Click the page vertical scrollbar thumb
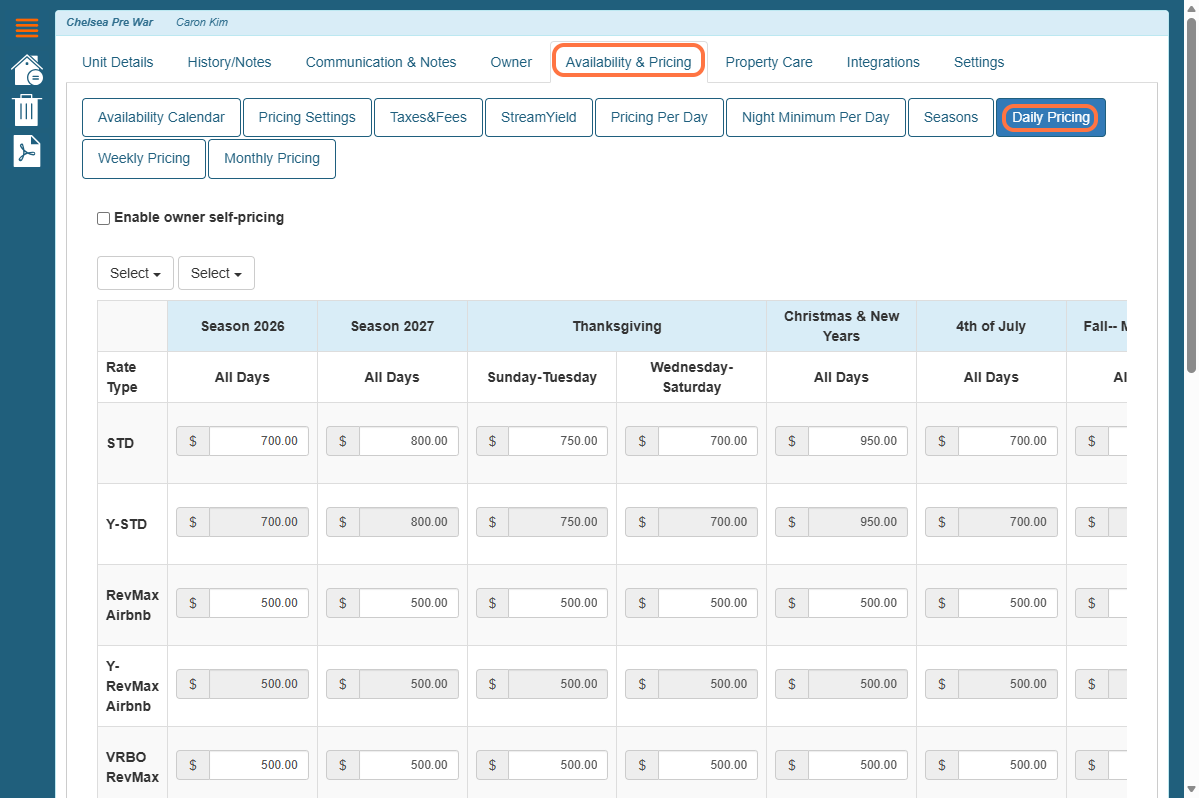The height and width of the screenshot is (798, 1199). click(1191, 195)
